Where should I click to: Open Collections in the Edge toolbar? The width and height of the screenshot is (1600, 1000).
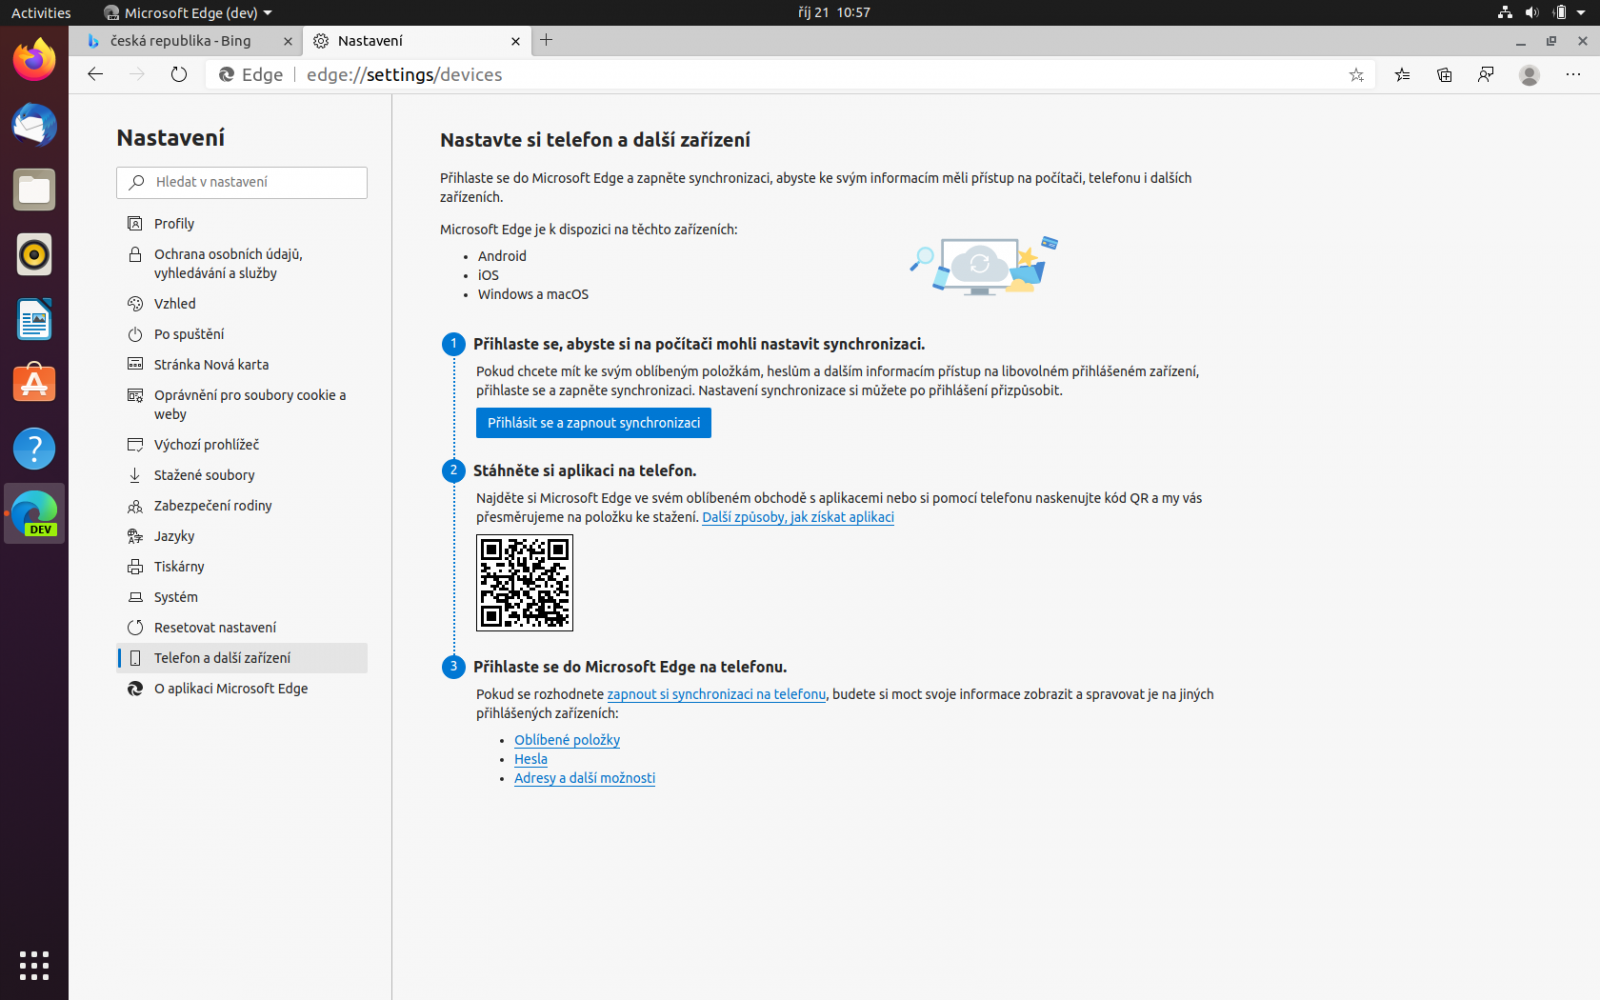point(1444,74)
